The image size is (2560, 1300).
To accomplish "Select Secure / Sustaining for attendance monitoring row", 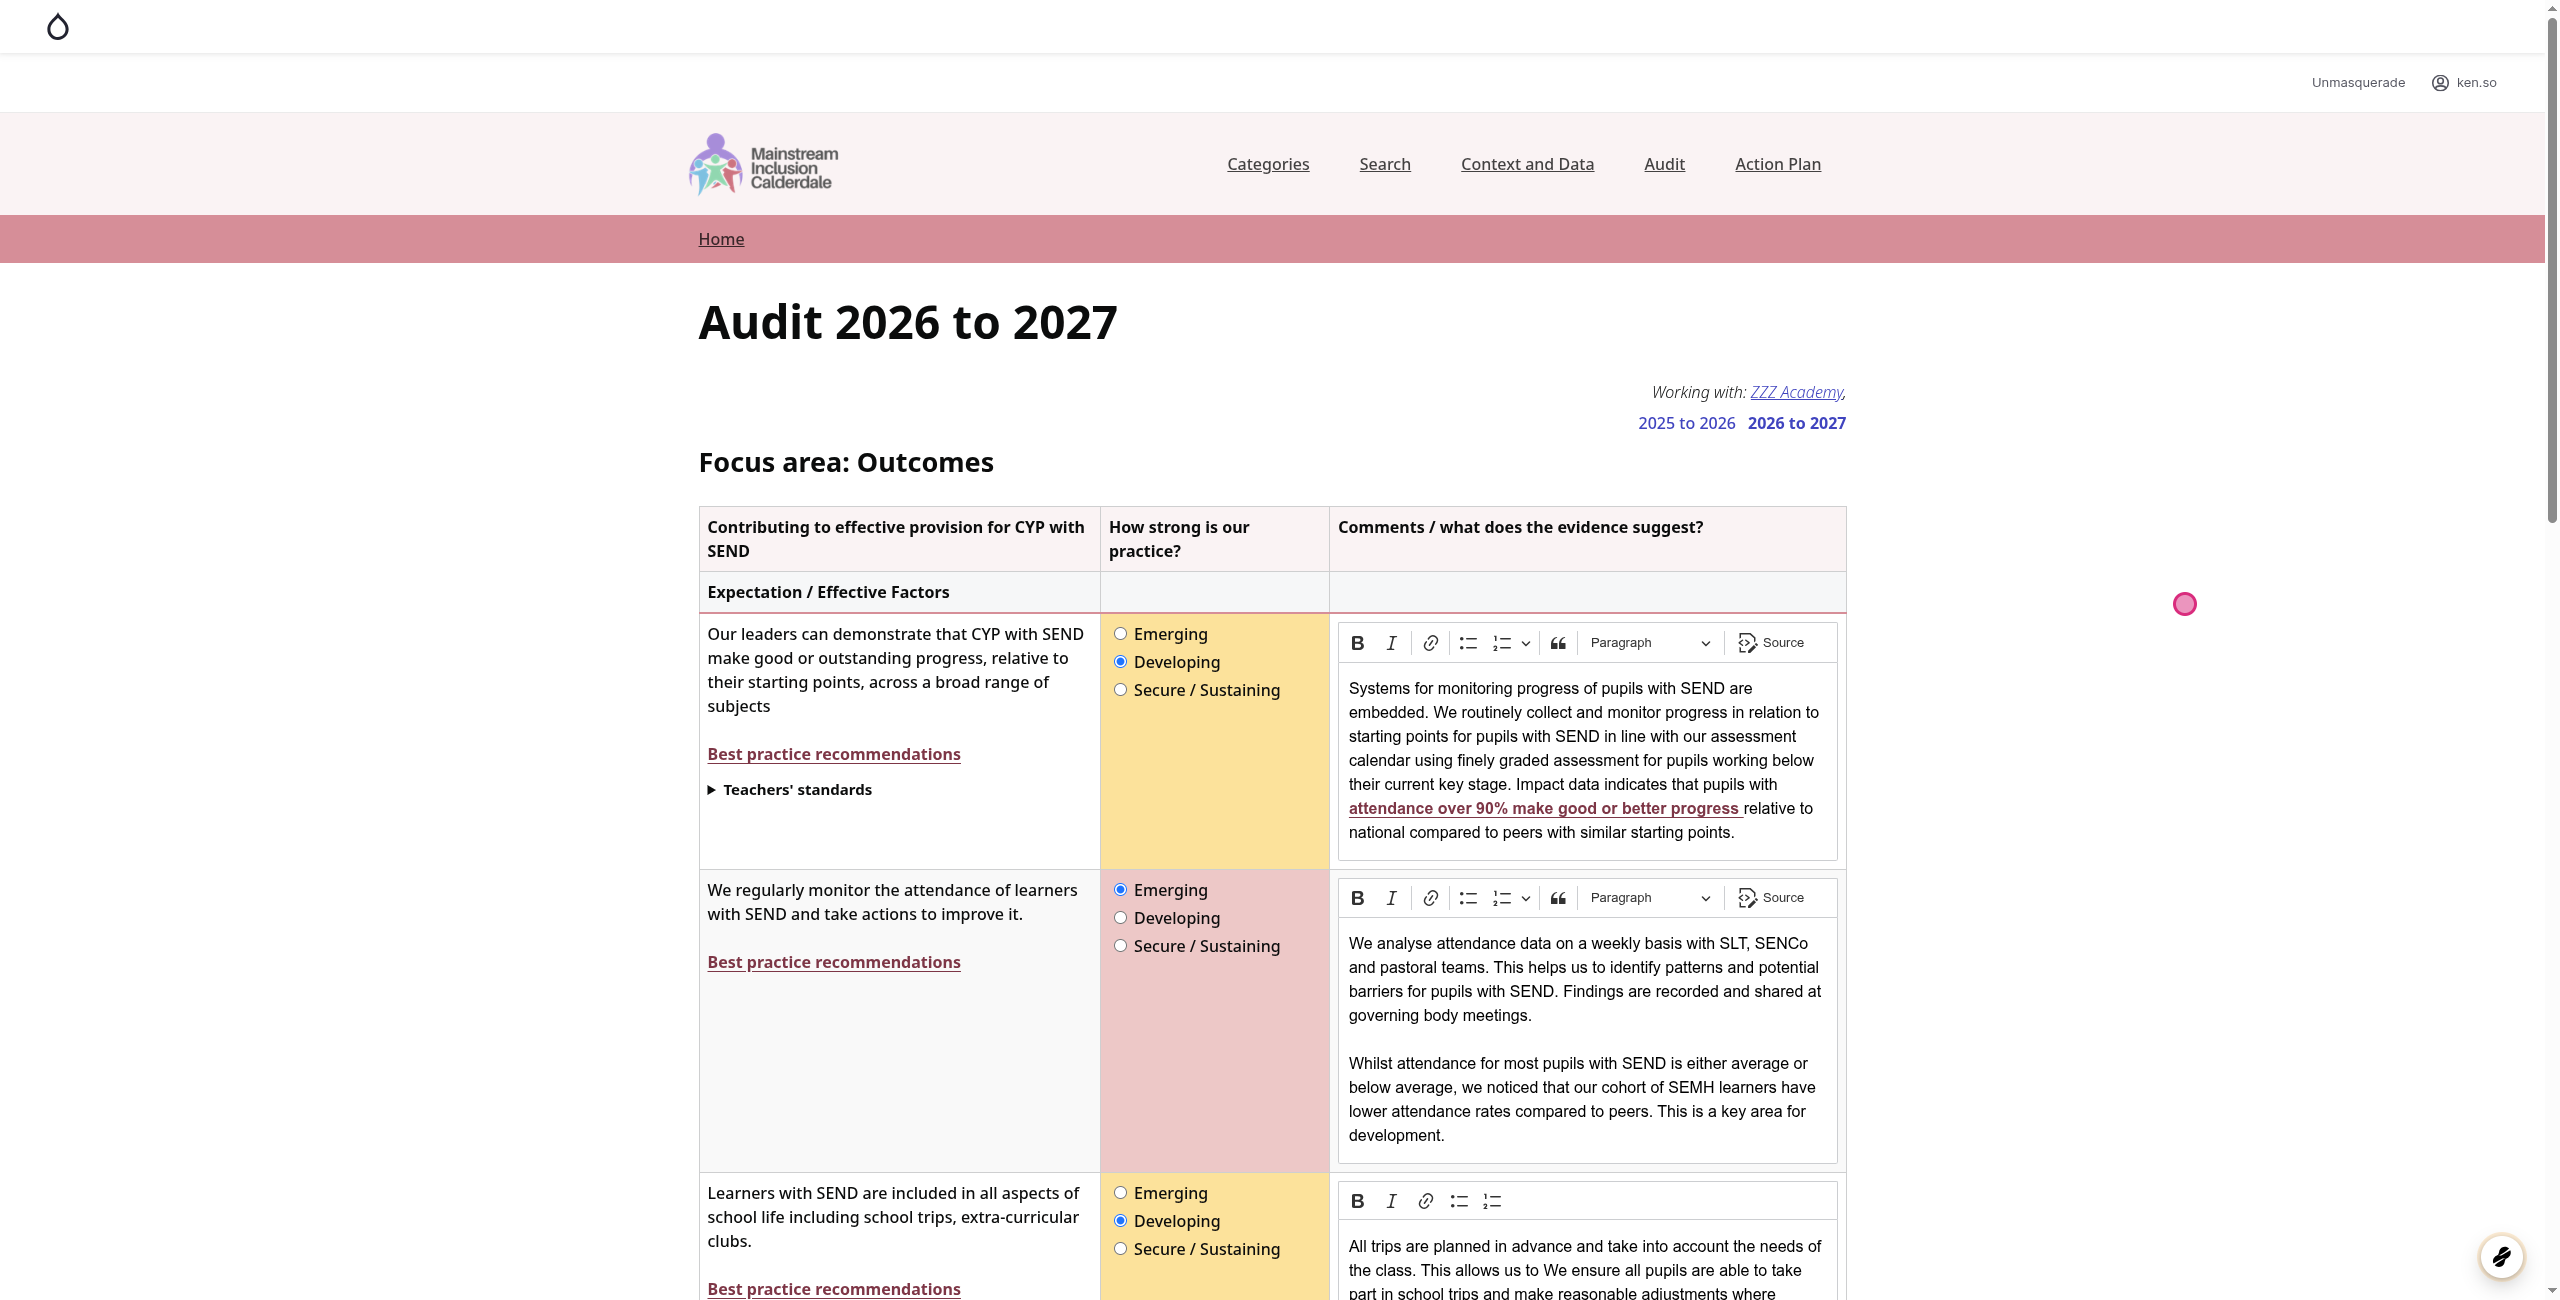I will [x=1120, y=946].
